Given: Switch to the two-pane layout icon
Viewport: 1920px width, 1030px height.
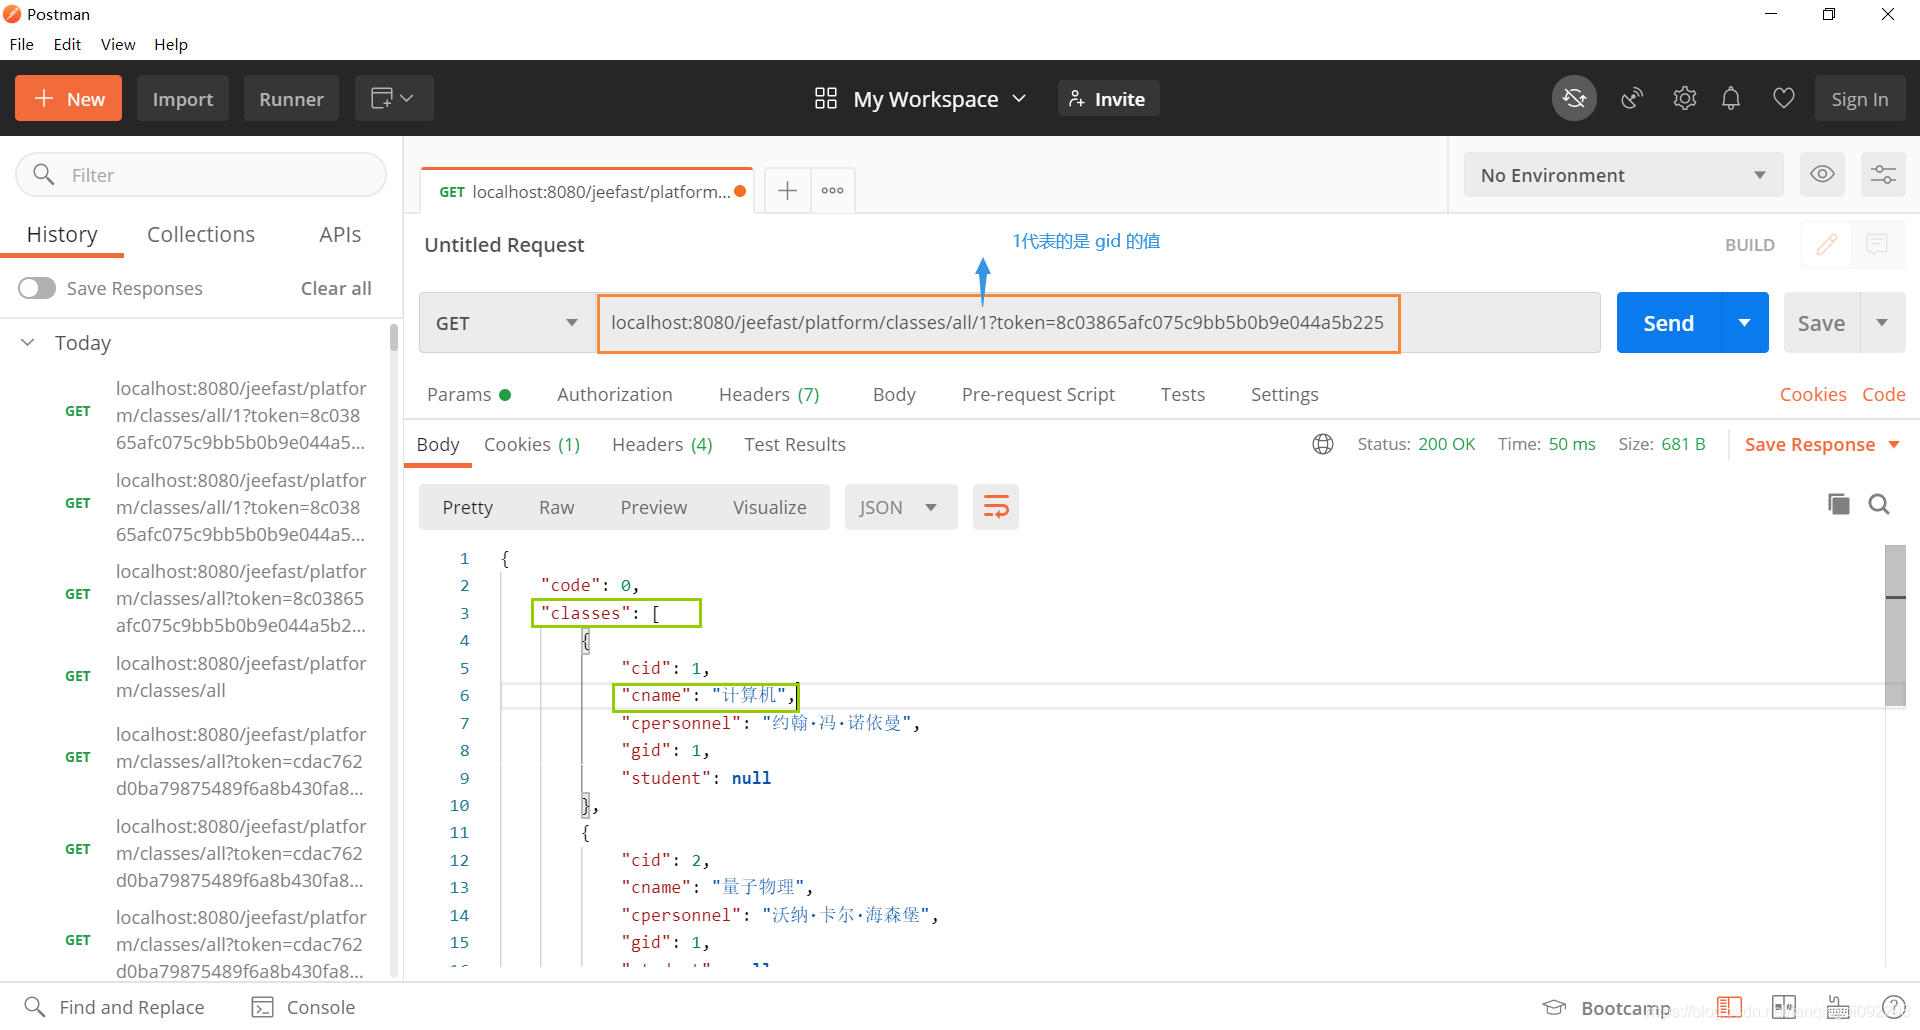Looking at the screenshot, I should 1784,1006.
